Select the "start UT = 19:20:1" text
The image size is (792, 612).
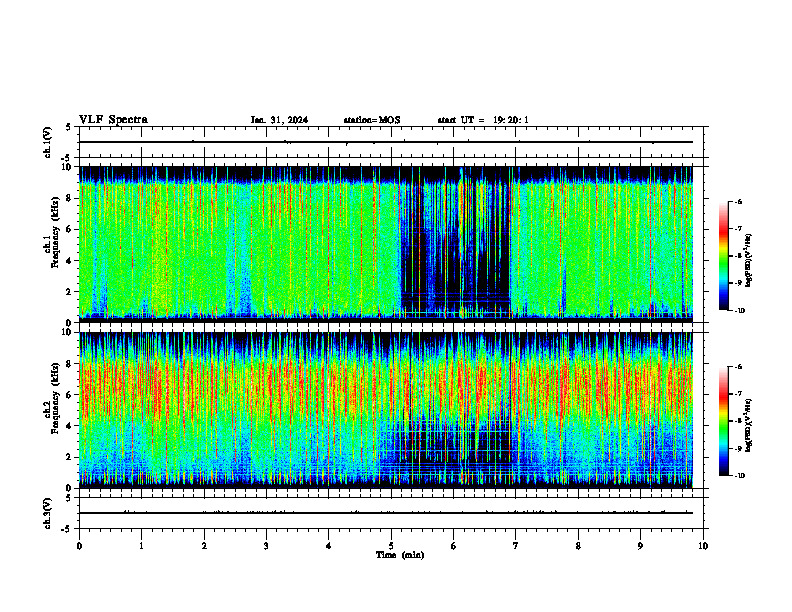[x=483, y=120]
